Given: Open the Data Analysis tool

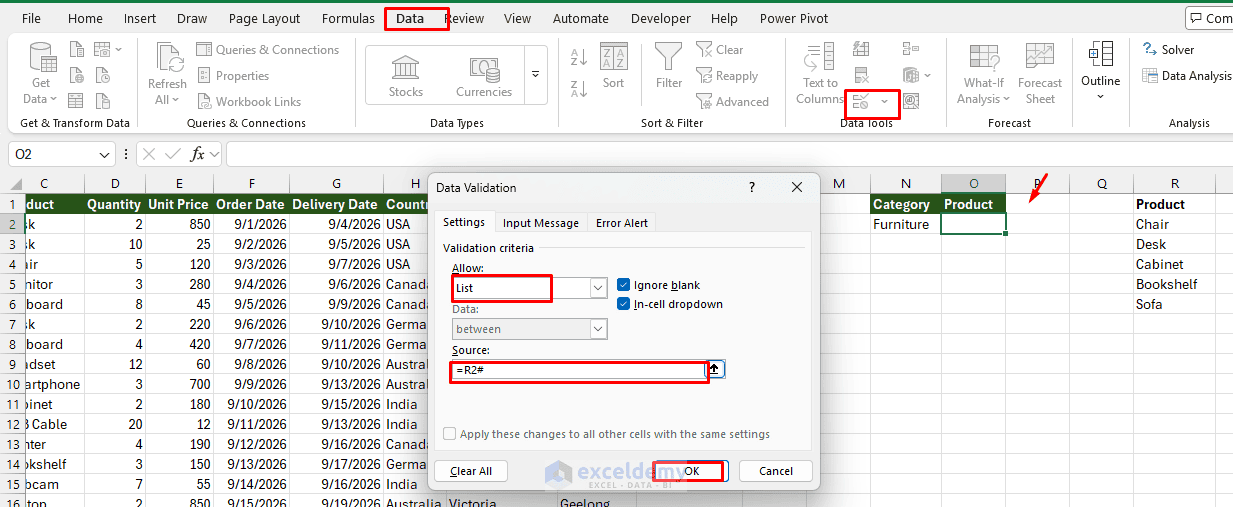Looking at the screenshot, I should point(1187,75).
